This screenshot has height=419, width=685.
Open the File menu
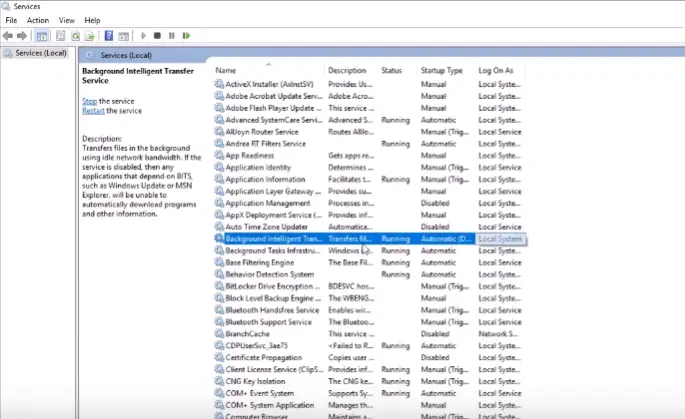(11, 21)
